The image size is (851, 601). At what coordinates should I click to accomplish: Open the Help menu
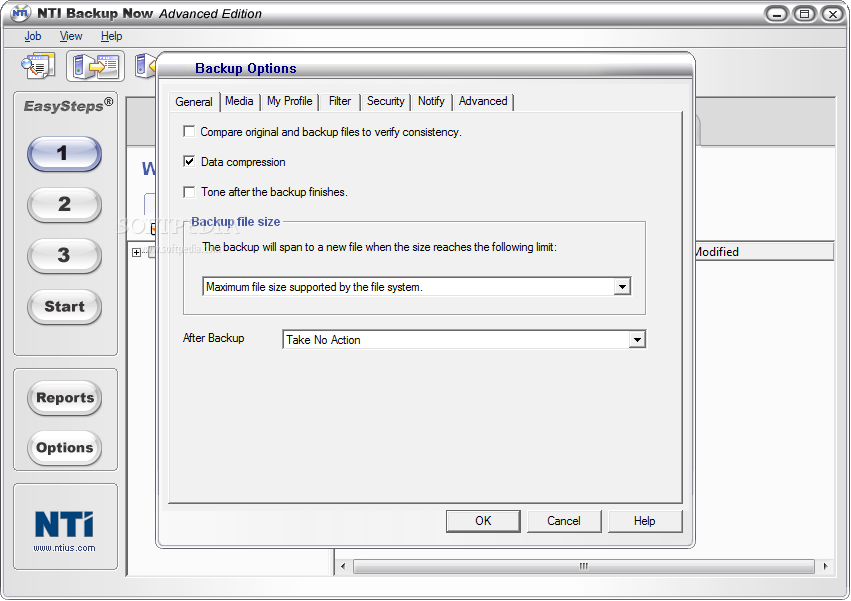[x=111, y=36]
